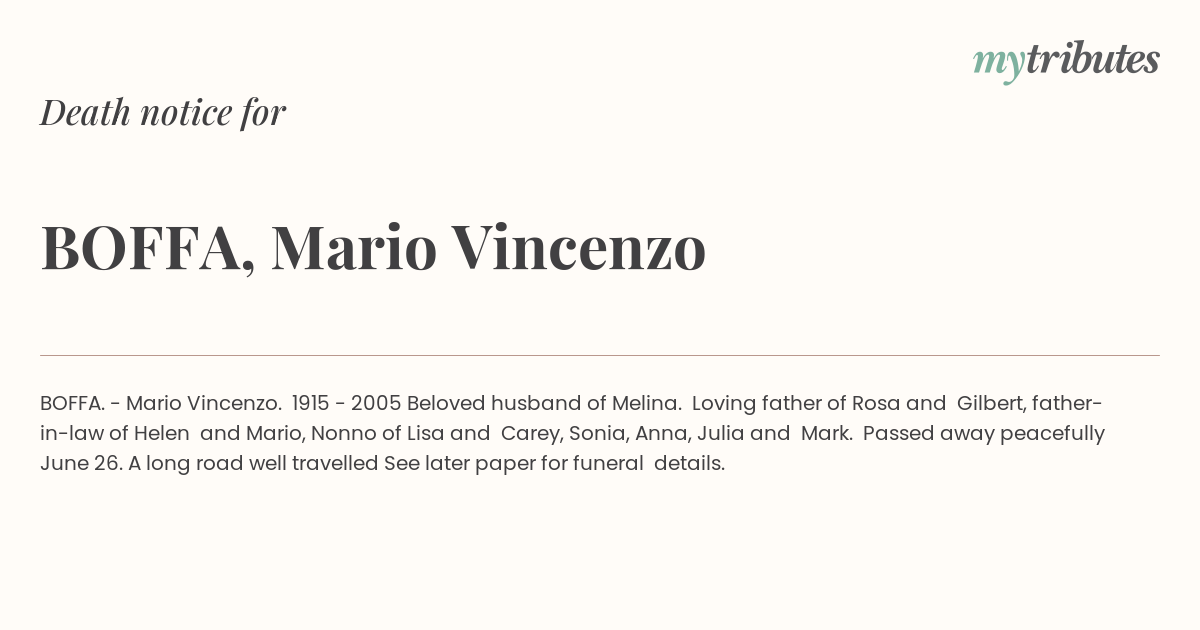Click the name "Sonia" in the notice
1200x630 pixels.
(x=597, y=434)
